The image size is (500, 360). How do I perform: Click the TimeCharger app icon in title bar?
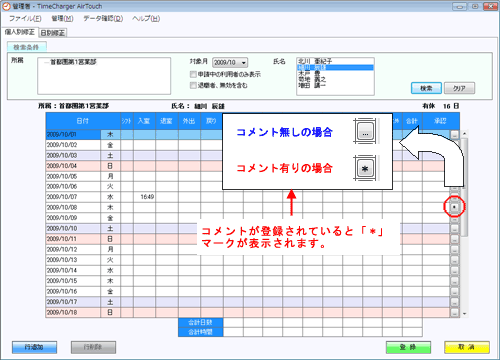[6, 6]
